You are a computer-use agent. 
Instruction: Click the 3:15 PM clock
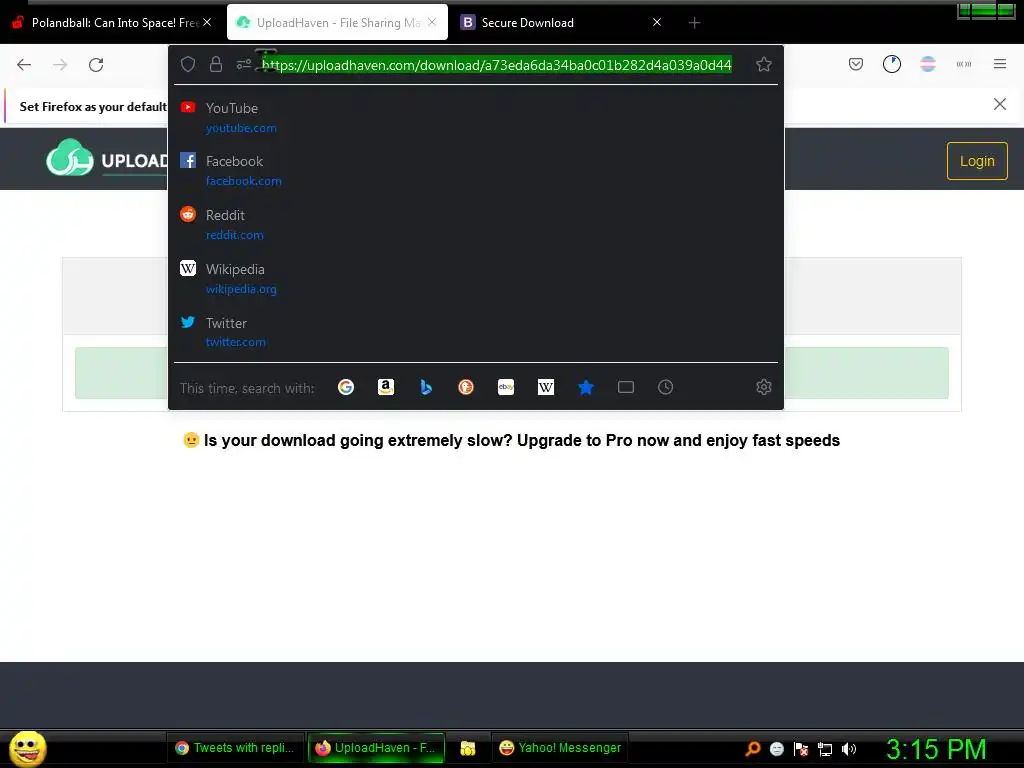click(935, 749)
